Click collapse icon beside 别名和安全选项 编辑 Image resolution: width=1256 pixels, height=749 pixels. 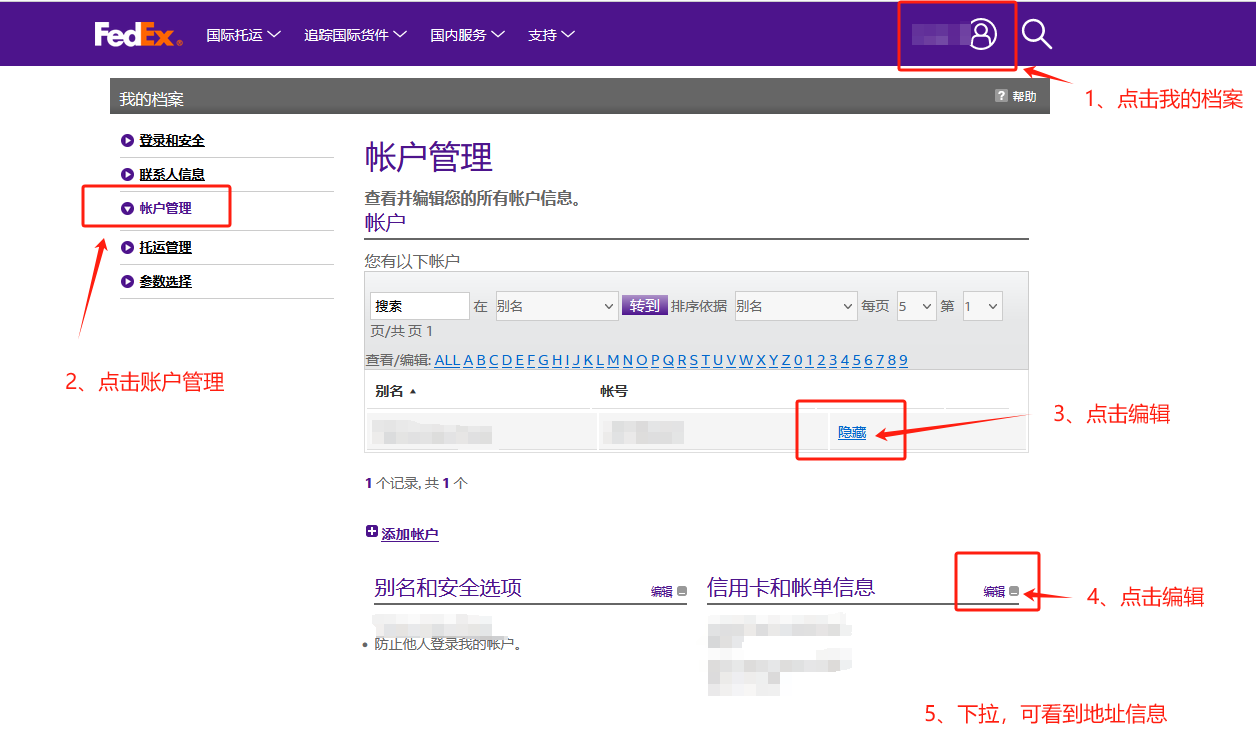tap(682, 591)
